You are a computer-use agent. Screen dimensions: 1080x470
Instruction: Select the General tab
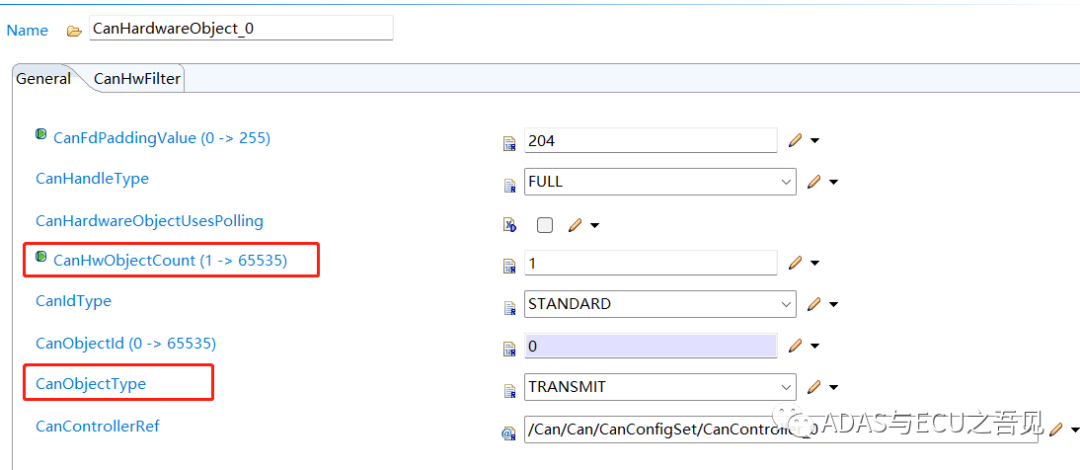point(43,78)
